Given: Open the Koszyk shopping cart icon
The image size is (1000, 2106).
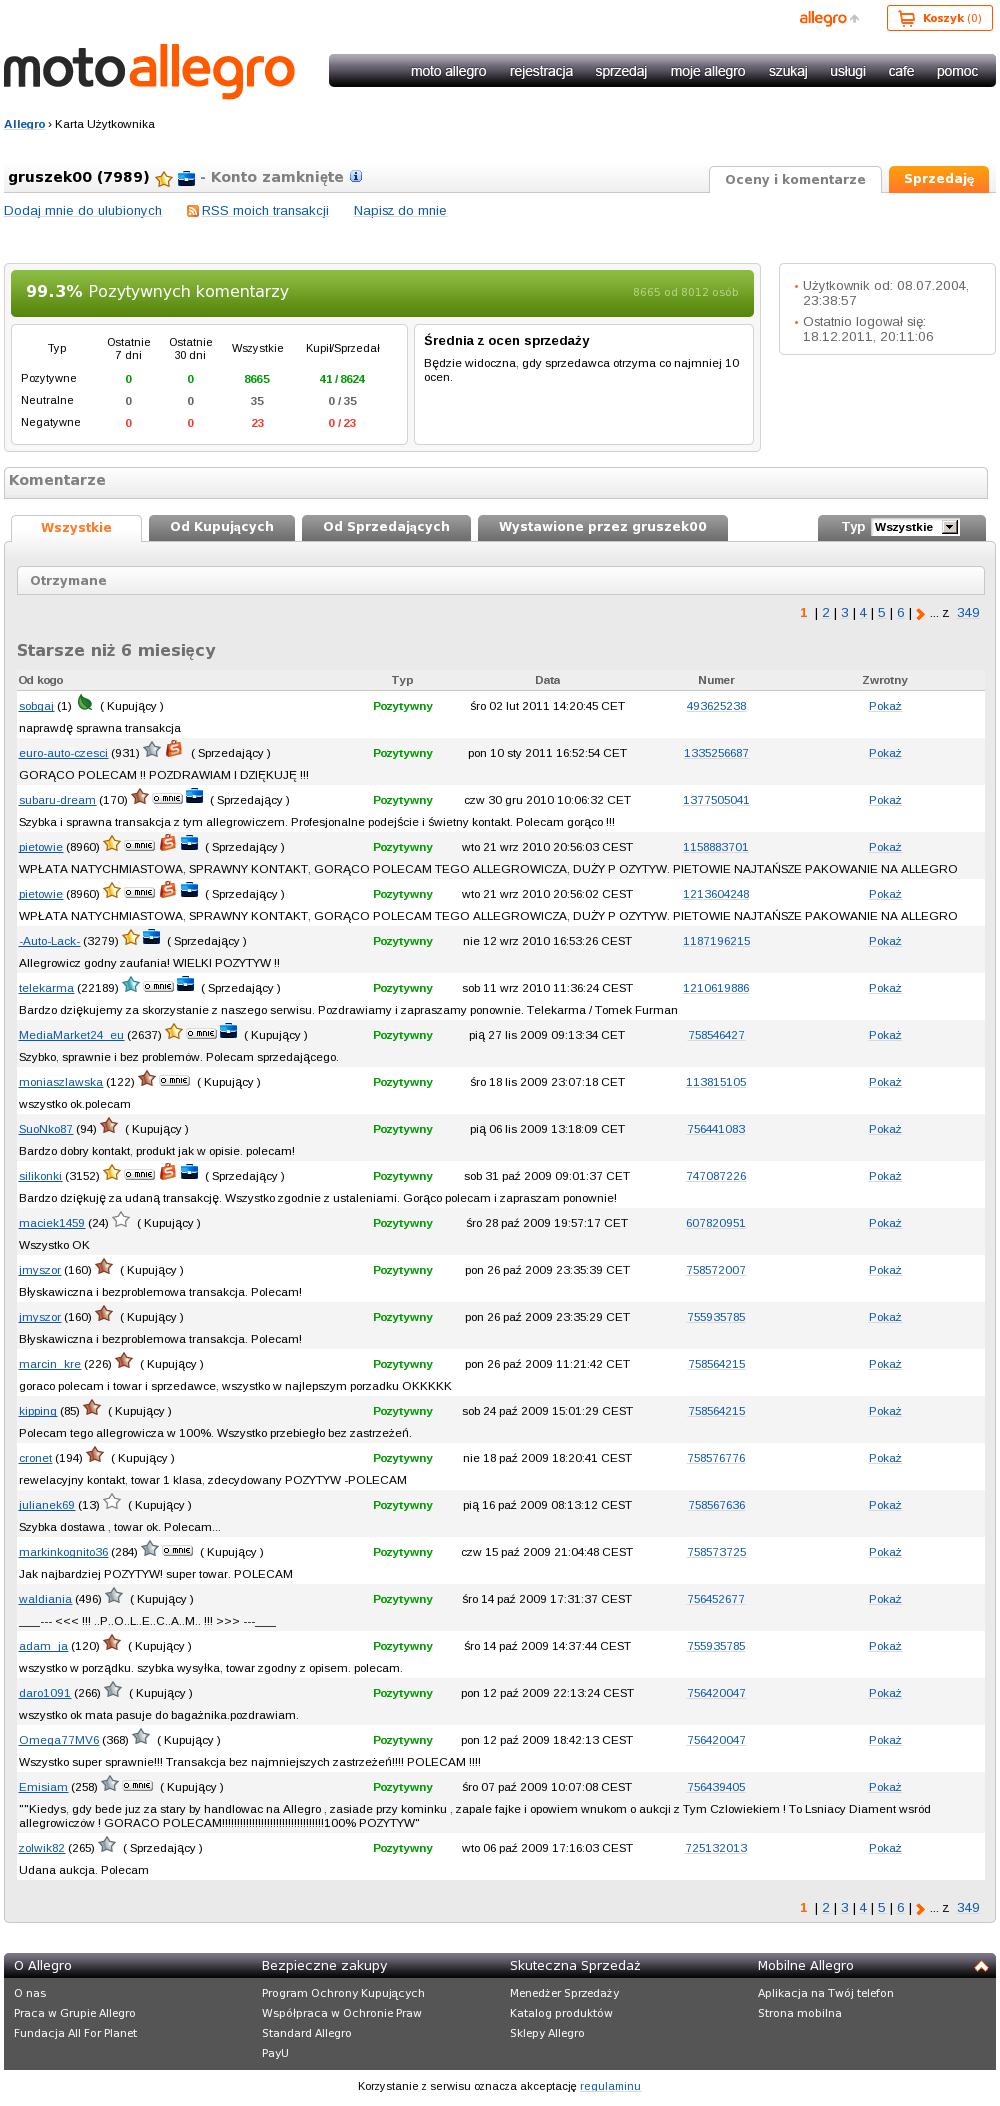Looking at the screenshot, I should 907,18.
